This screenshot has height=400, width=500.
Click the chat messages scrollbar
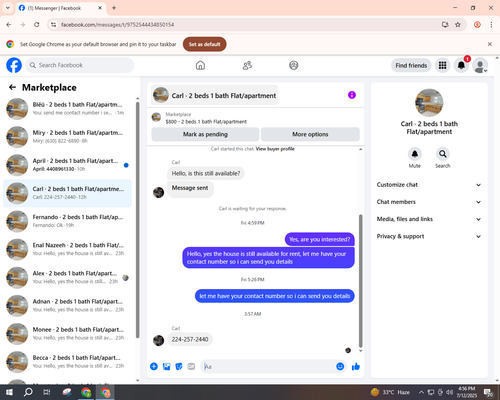pos(360,281)
